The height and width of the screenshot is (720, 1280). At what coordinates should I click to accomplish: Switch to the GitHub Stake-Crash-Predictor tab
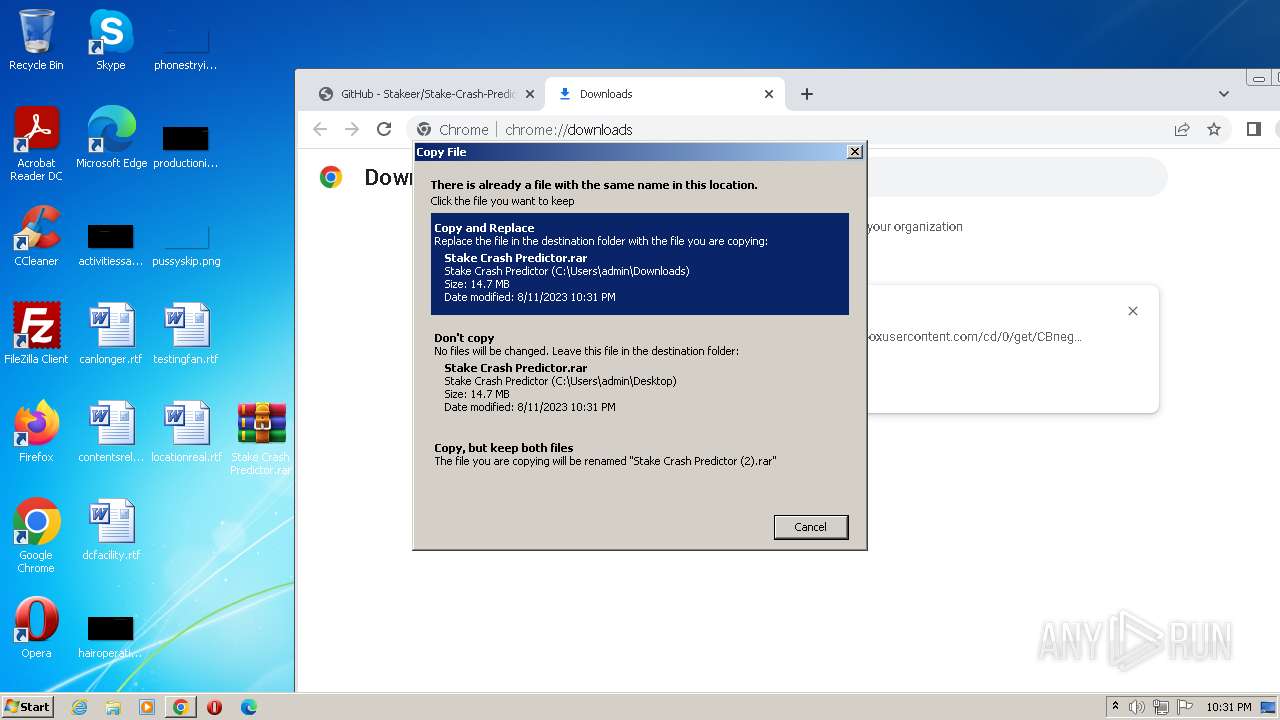[427, 94]
